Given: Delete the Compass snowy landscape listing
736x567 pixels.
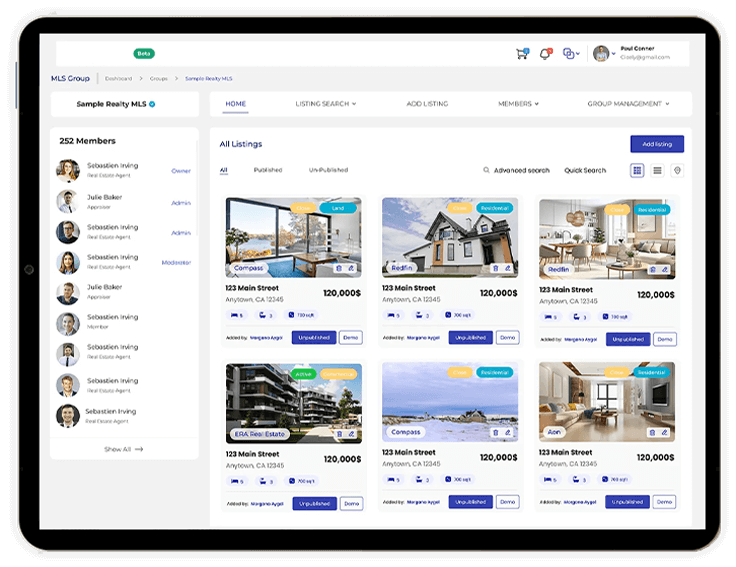Looking at the screenshot, I should point(496,432).
